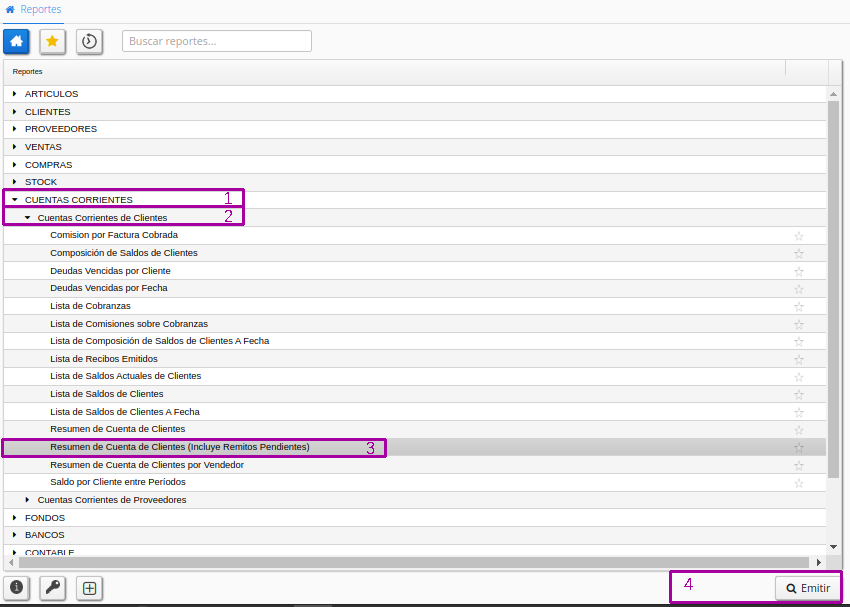
Task: Expand the FONDOS category arrow
Action: tap(15, 518)
